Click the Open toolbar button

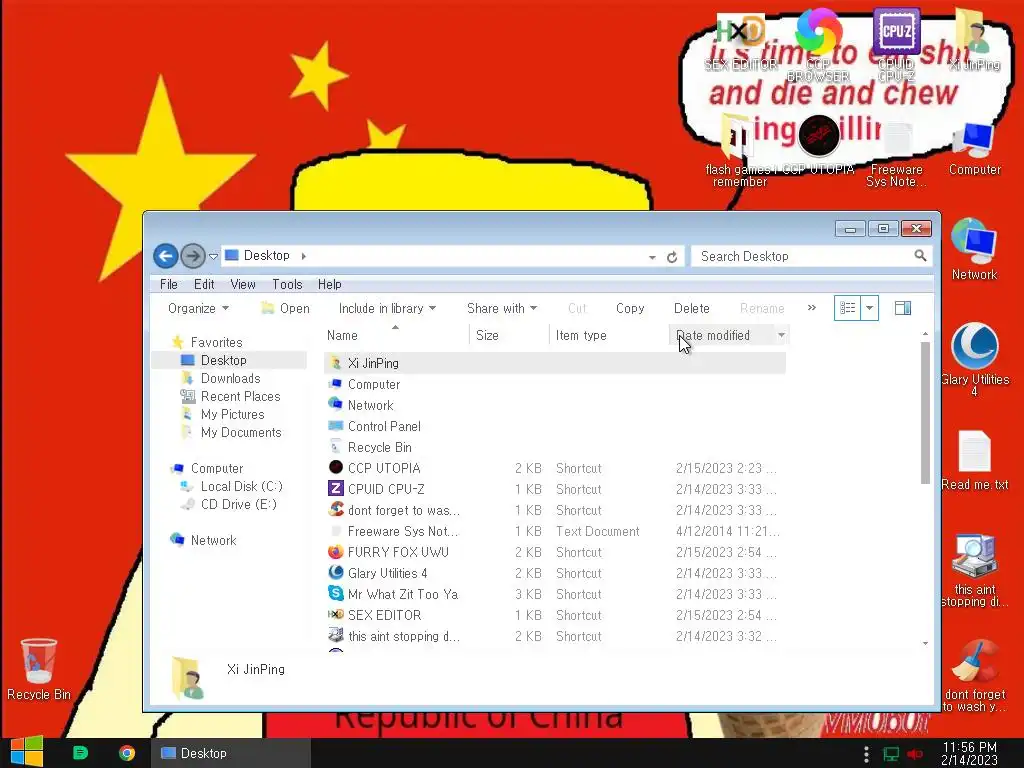coord(286,308)
